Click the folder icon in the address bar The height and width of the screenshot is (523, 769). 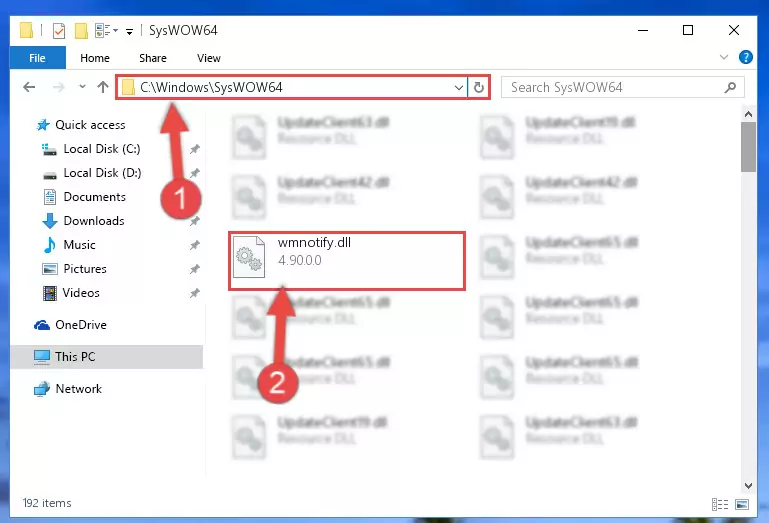coord(128,87)
